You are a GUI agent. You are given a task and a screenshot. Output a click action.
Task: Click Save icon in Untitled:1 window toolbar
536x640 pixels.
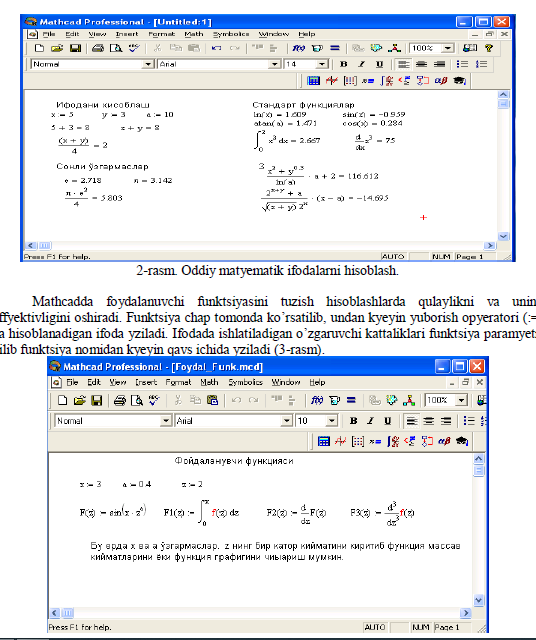pyautogui.click(x=76, y=48)
